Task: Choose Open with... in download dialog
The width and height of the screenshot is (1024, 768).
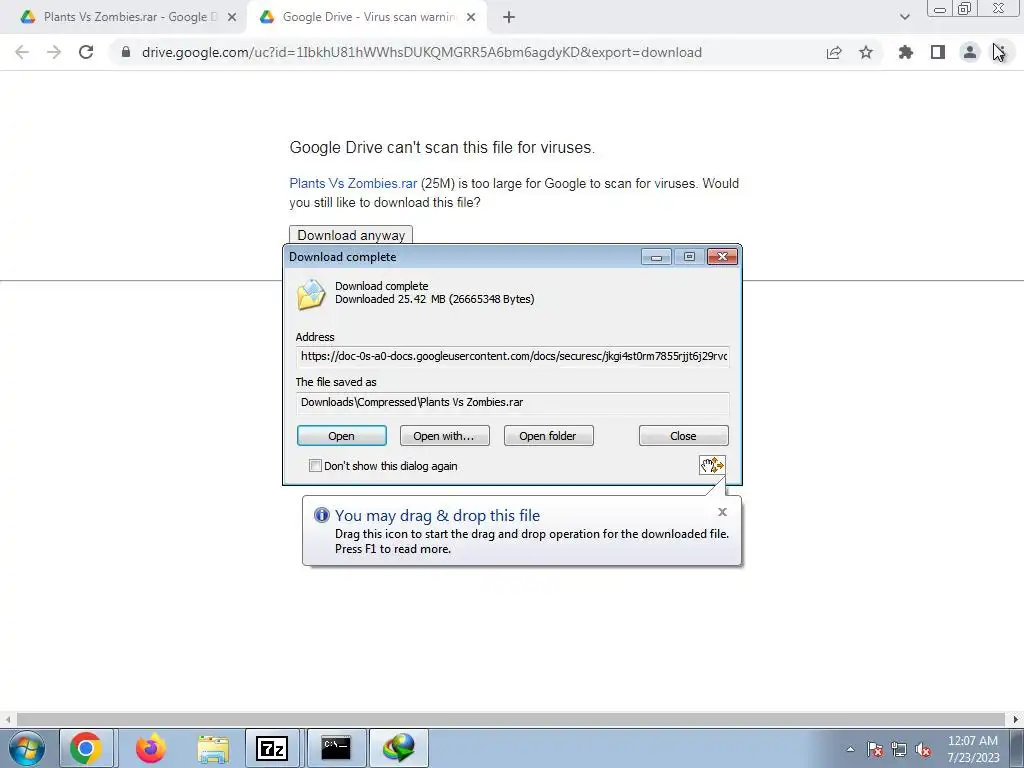Action: [444, 436]
